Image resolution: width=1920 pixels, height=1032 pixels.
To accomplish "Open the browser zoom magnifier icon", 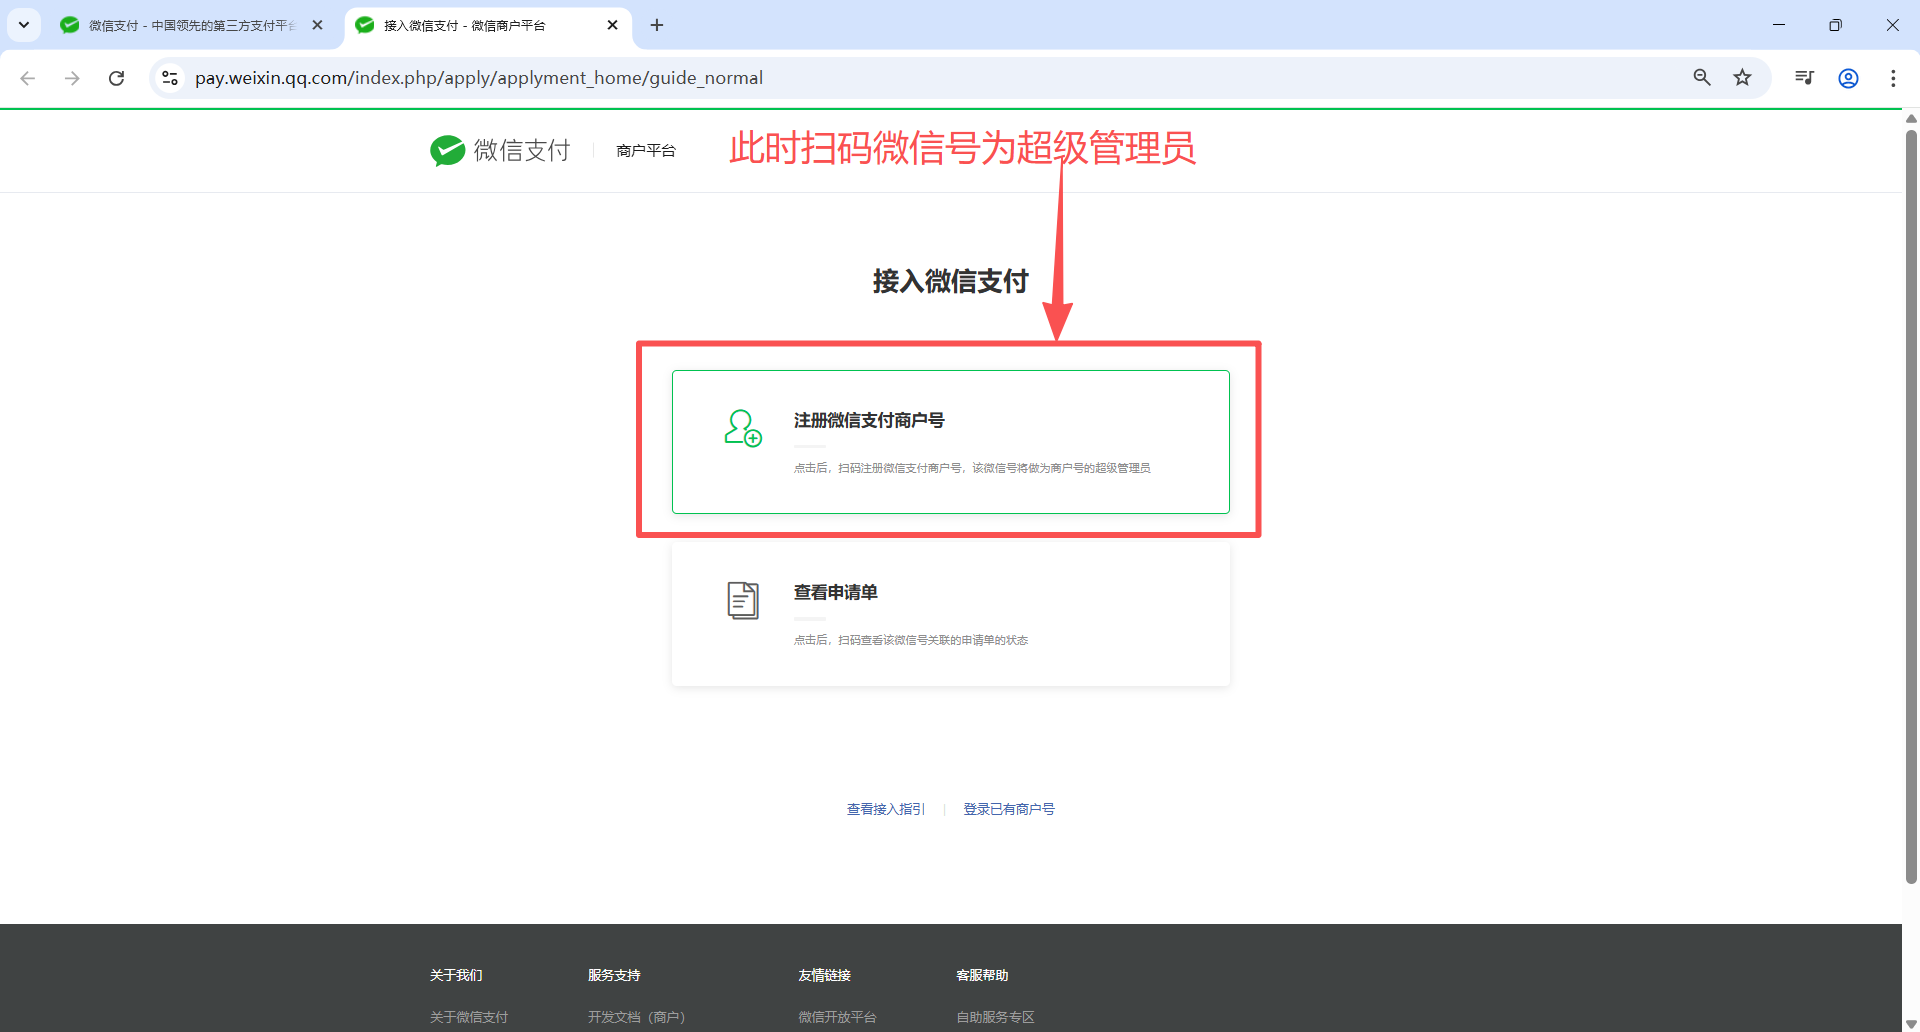I will click(x=1701, y=78).
